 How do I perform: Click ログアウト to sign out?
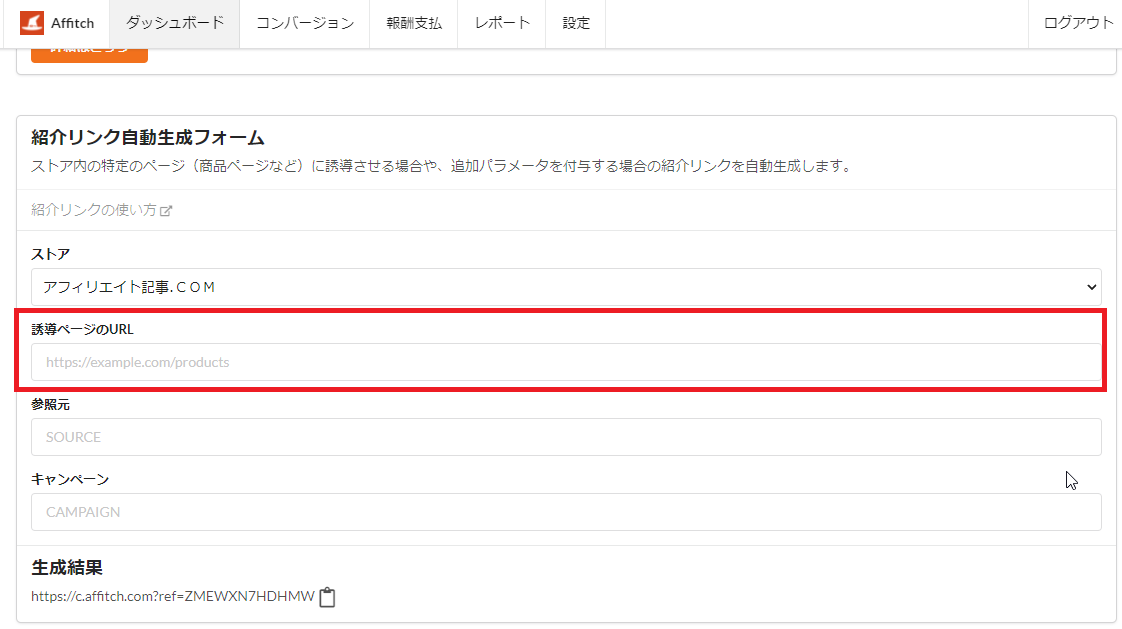[x=1078, y=23]
